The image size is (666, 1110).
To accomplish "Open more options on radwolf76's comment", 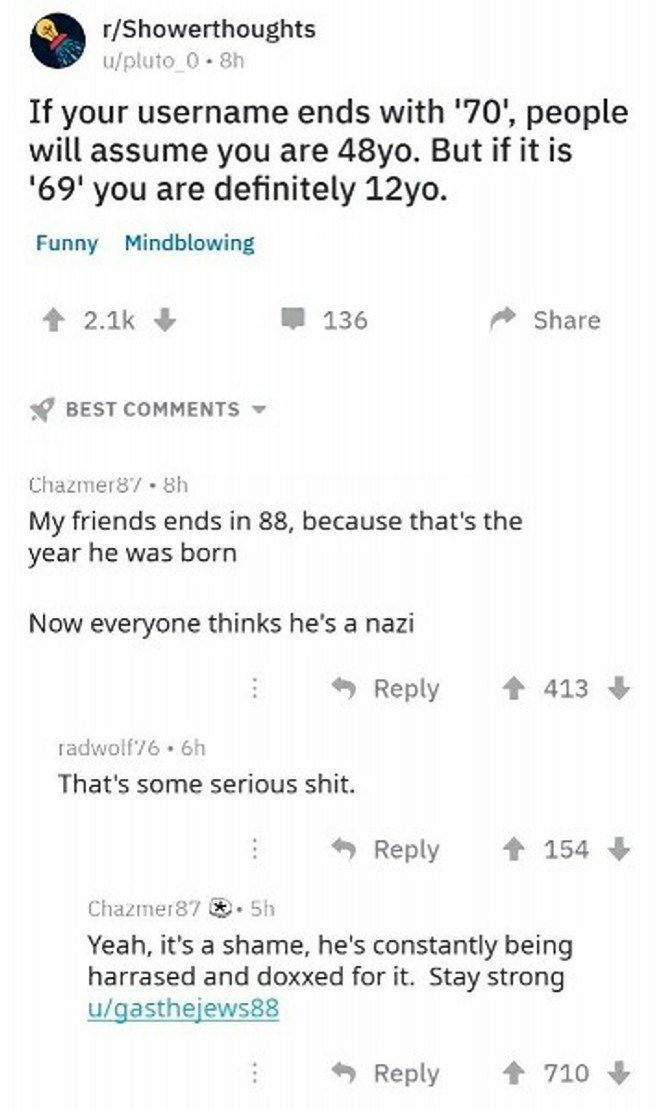I will click(255, 849).
